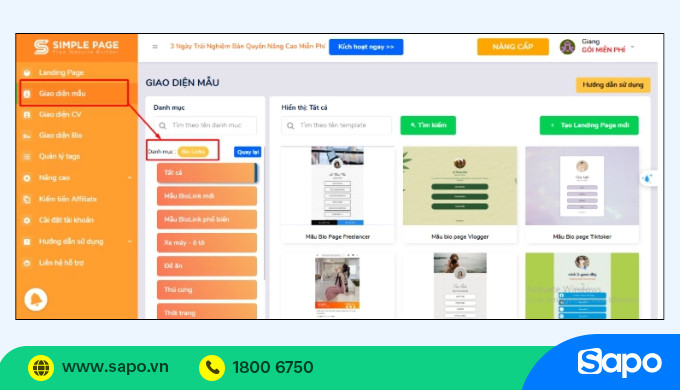680x390 pixels.
Task: Click the Bio Links category tag
Action: coord(193,152)
